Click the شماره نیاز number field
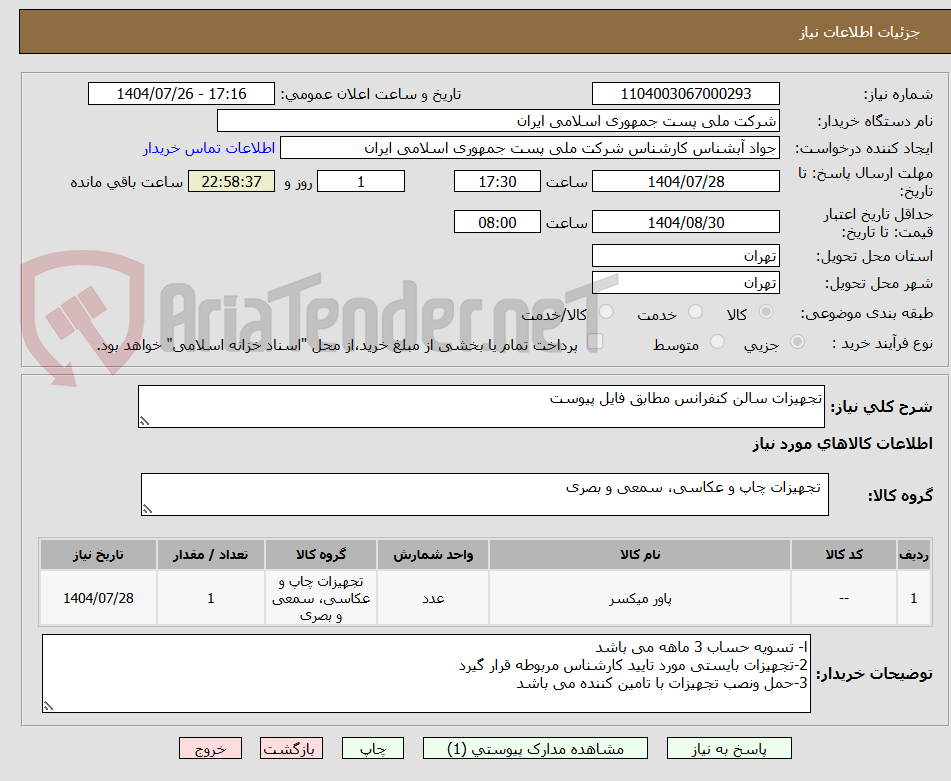This screenshot has height=781, width=951. (686, 93)
